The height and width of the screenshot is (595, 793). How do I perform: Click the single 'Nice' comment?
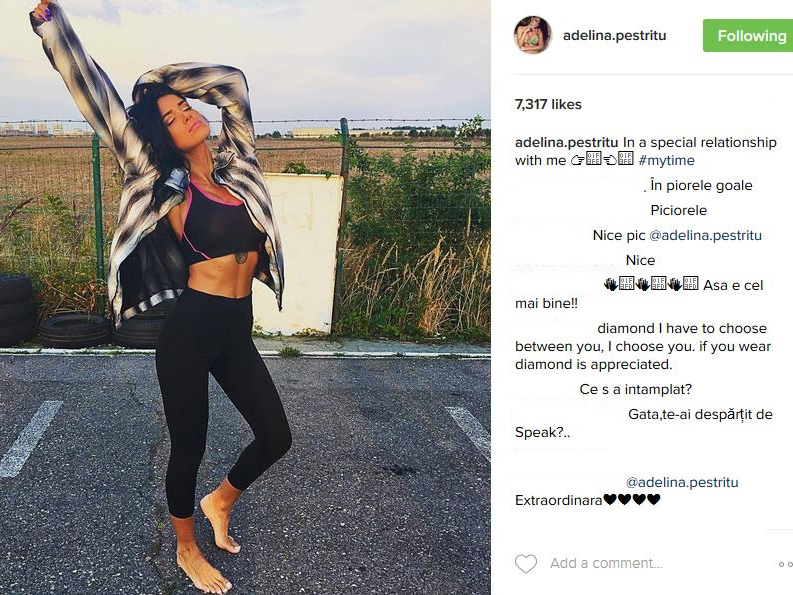click(x=640, y=260)
